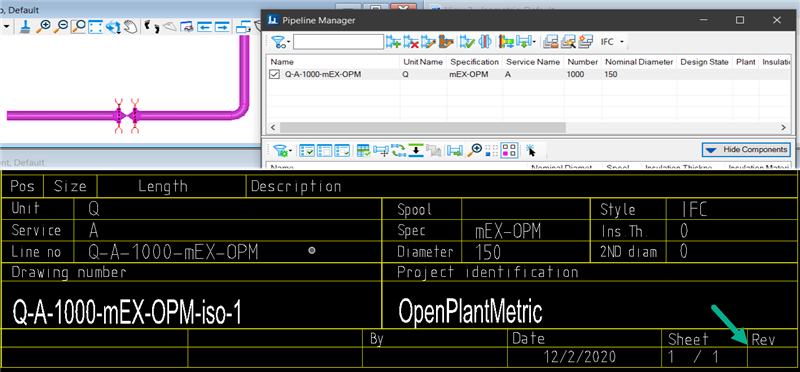Click the Update Brush icon in view toolbar

[x=24, y=27]
